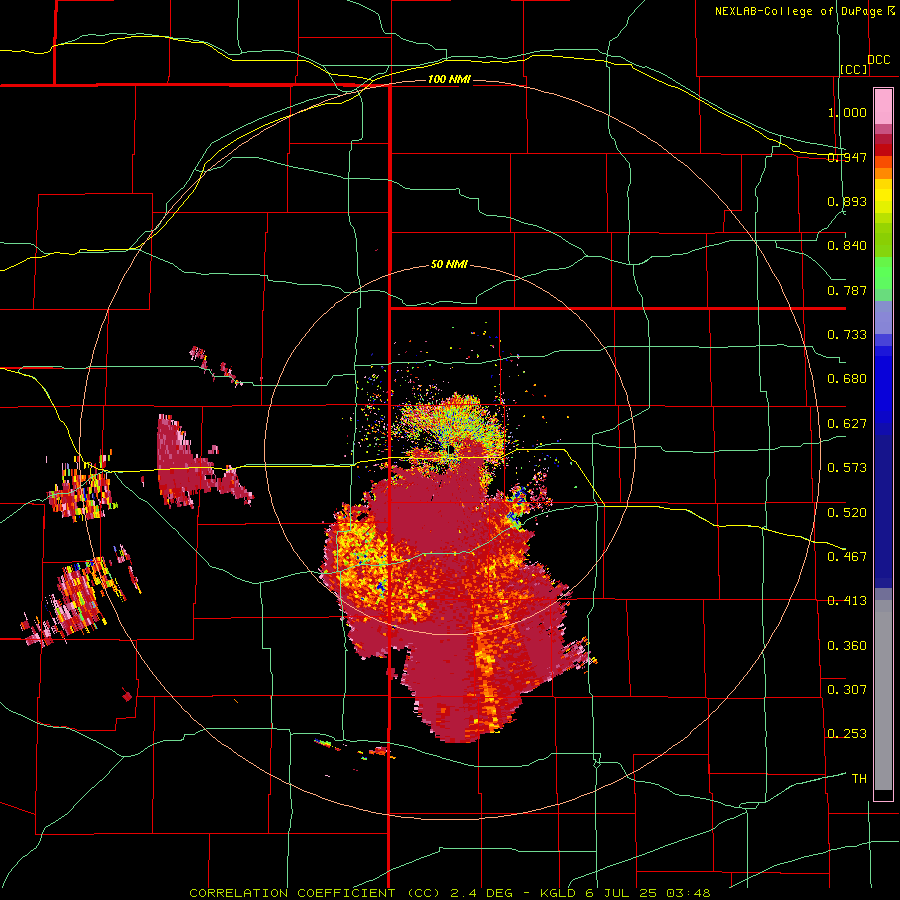This screenshot has width=900, height=900.
Task: Select the 0.680 scale value
Action: pos(847,379)
